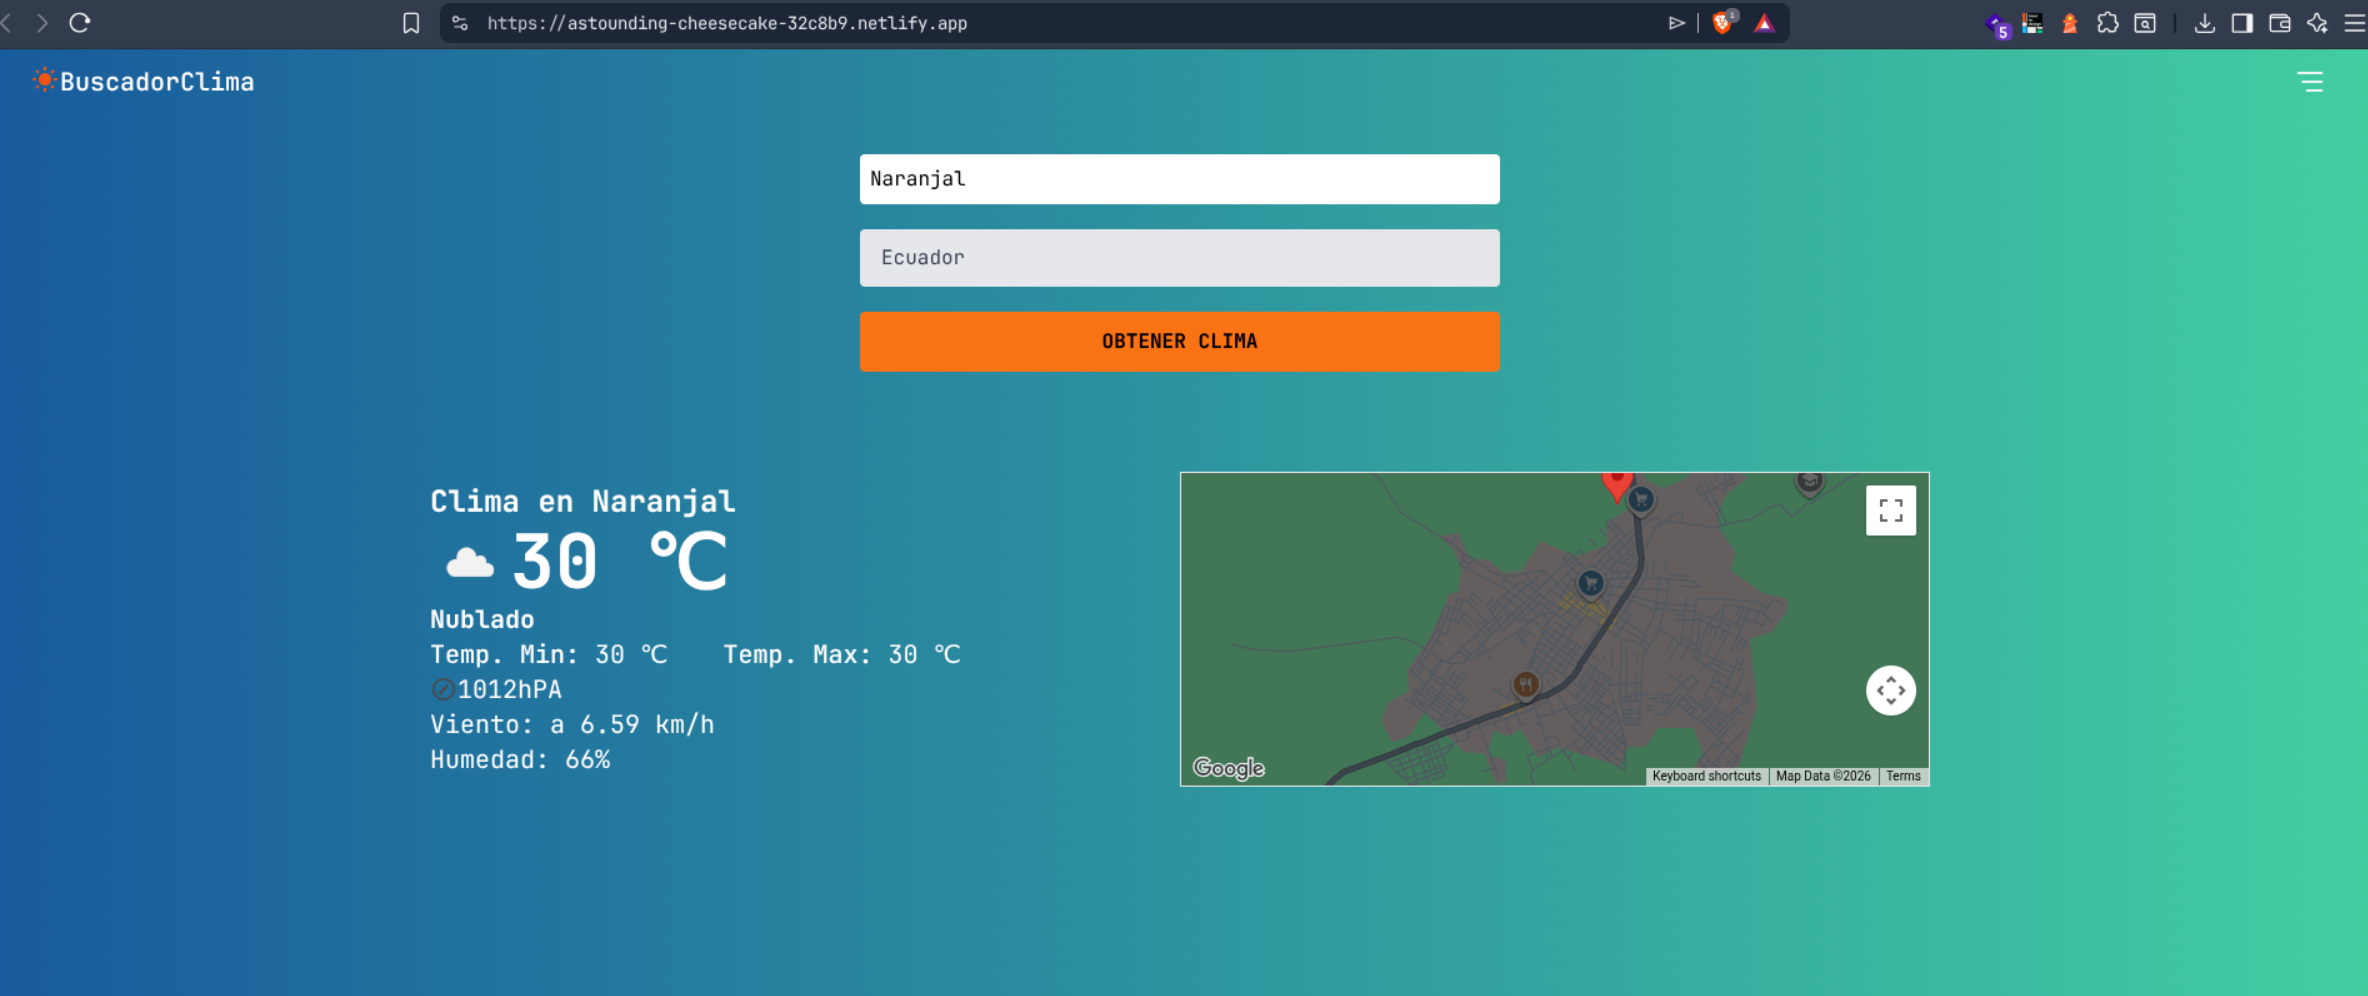Click the BuscadorClima sun logo
Screen dimensions: 2368x996
click(44, 80)
